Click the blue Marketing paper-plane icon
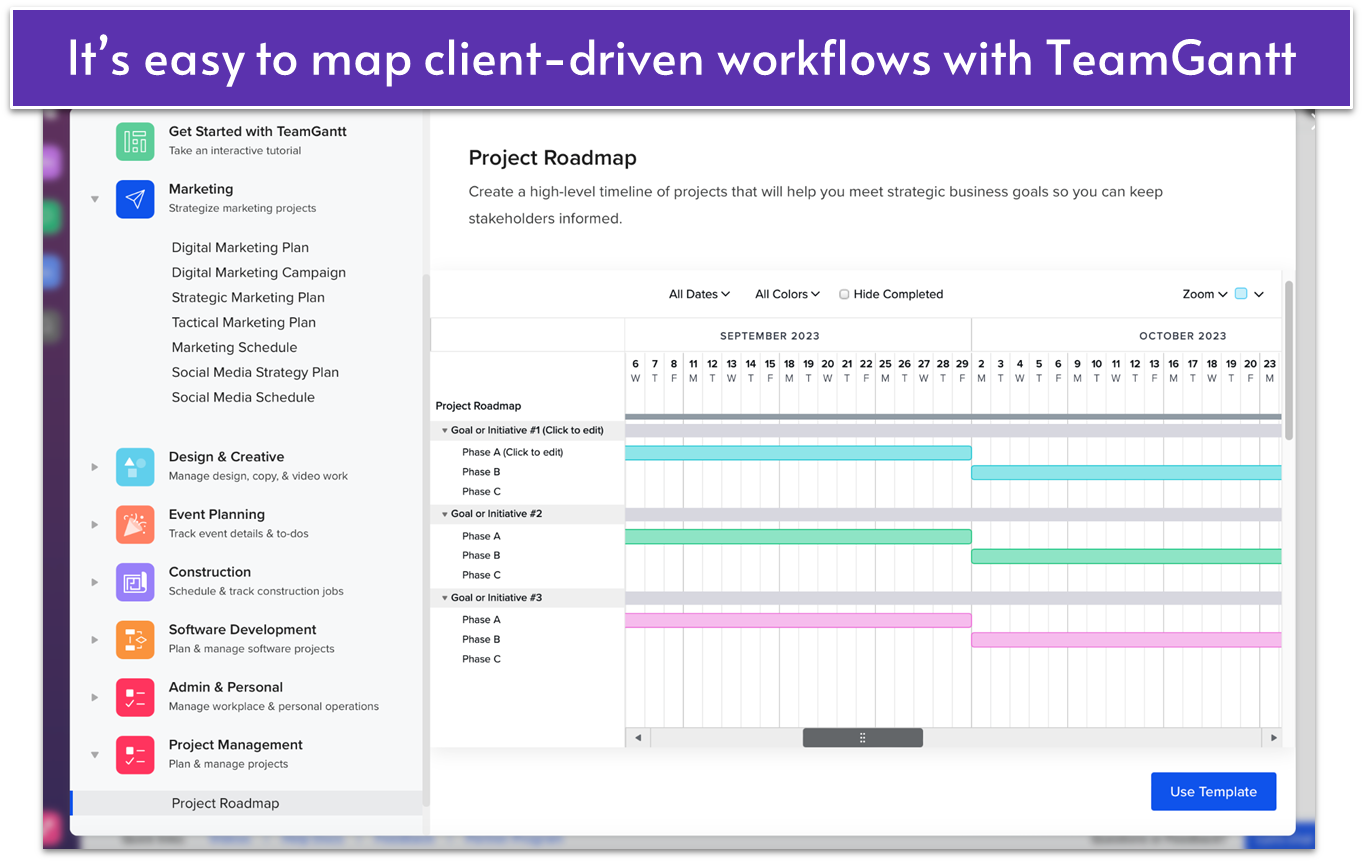The image size is (1363, 862). click(135, 199)
